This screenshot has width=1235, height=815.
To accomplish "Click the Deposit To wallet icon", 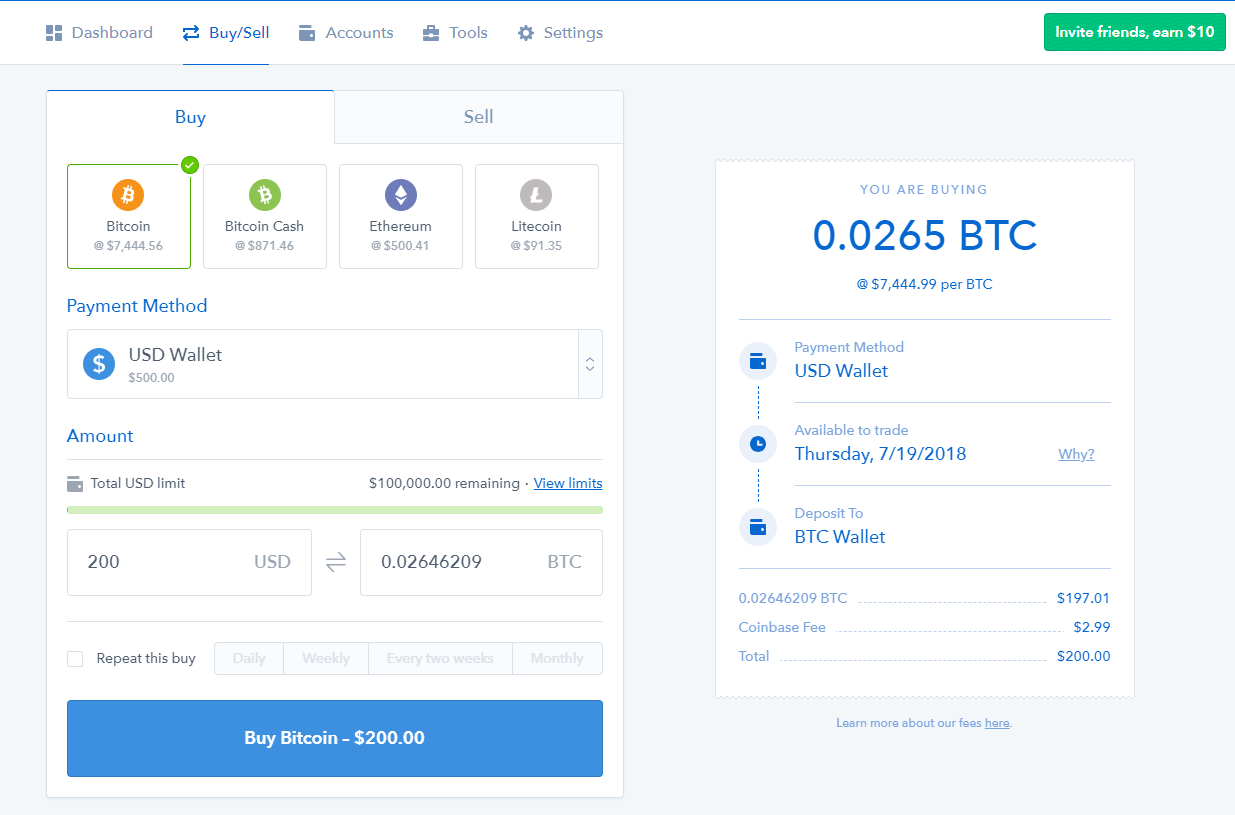I will (x=758, y=526).
